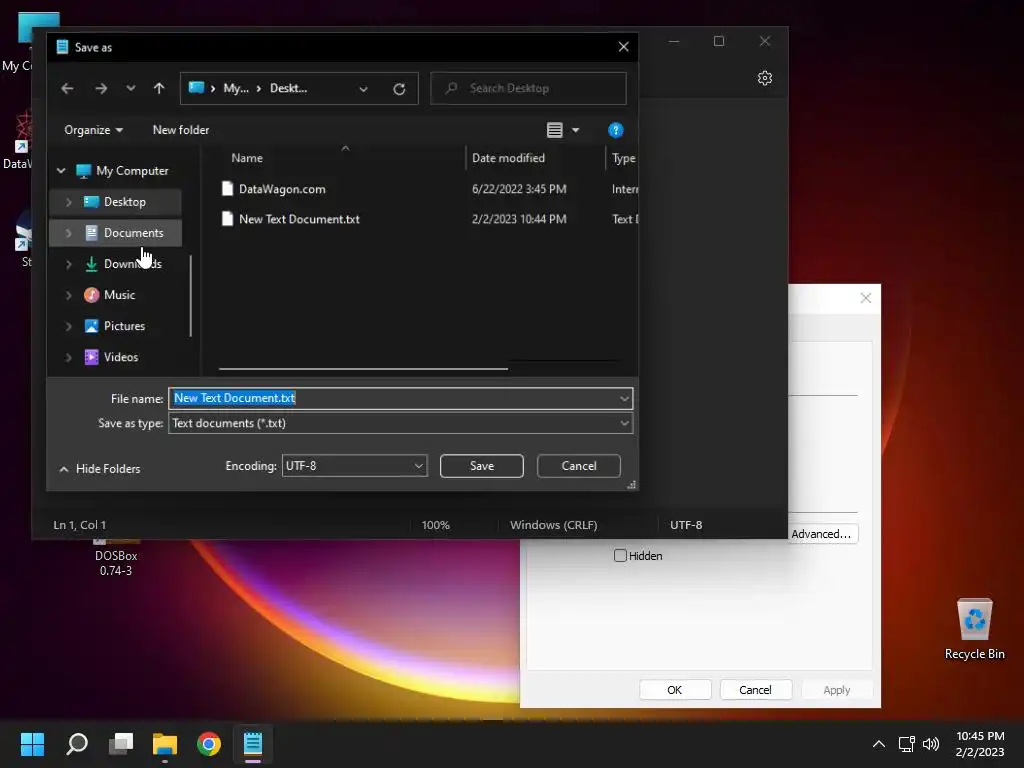Image resolution: width=1024 pixels, height=768 pixels.
Task: Select Desktop in navigation pane
Action: tap(125, 202)
